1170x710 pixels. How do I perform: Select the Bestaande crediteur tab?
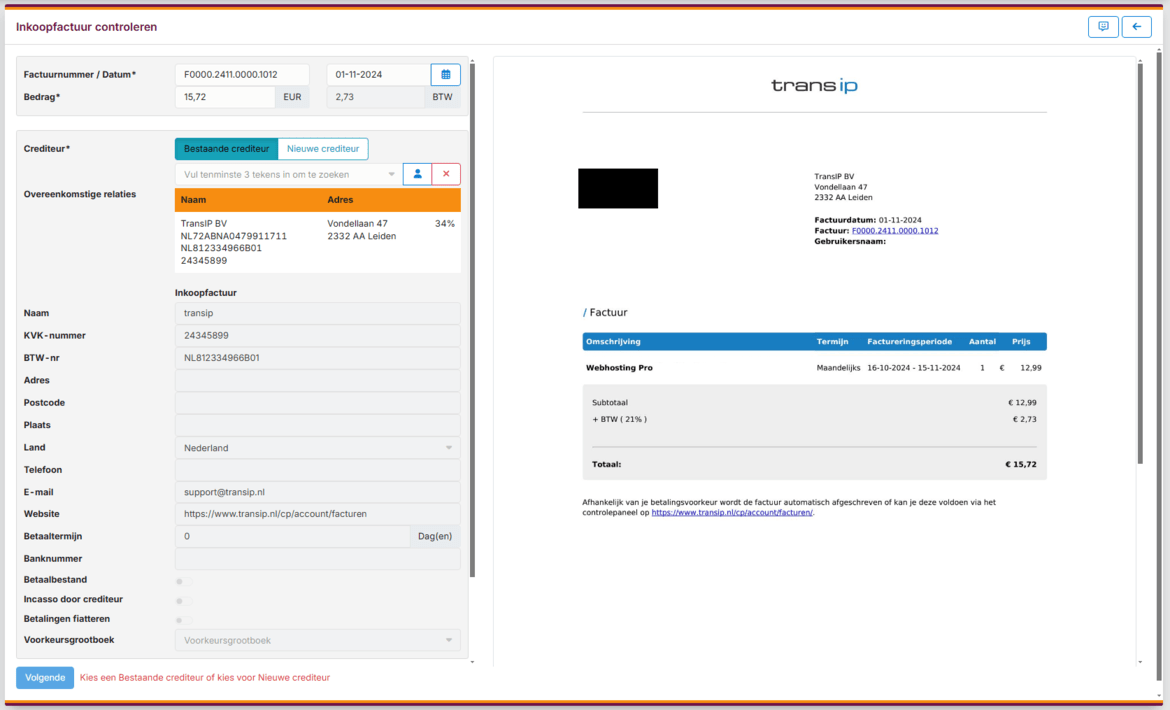coord(226,148)
